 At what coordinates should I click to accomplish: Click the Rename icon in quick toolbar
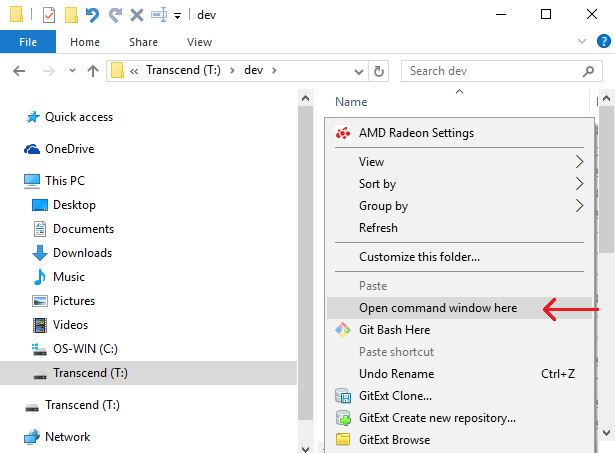(x=159, y=15)
